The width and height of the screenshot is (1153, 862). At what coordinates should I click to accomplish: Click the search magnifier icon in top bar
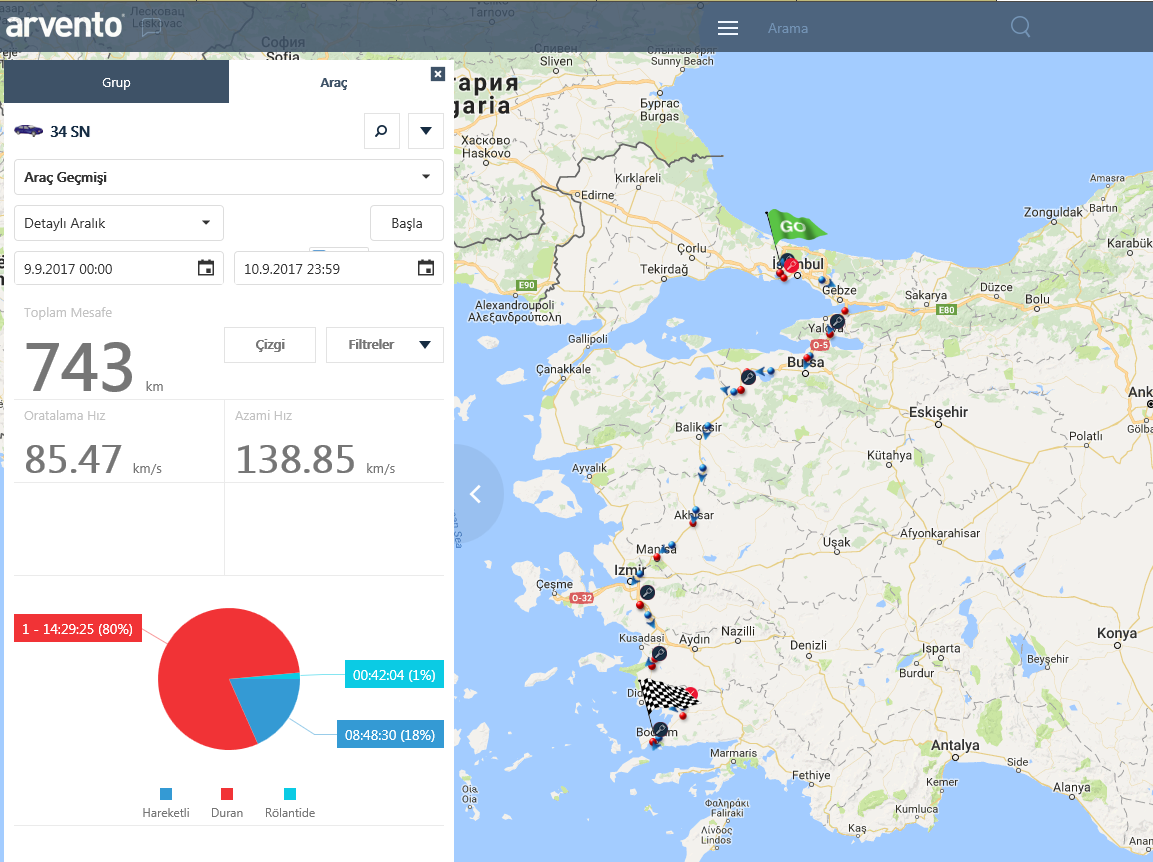tap(1020, 27)
